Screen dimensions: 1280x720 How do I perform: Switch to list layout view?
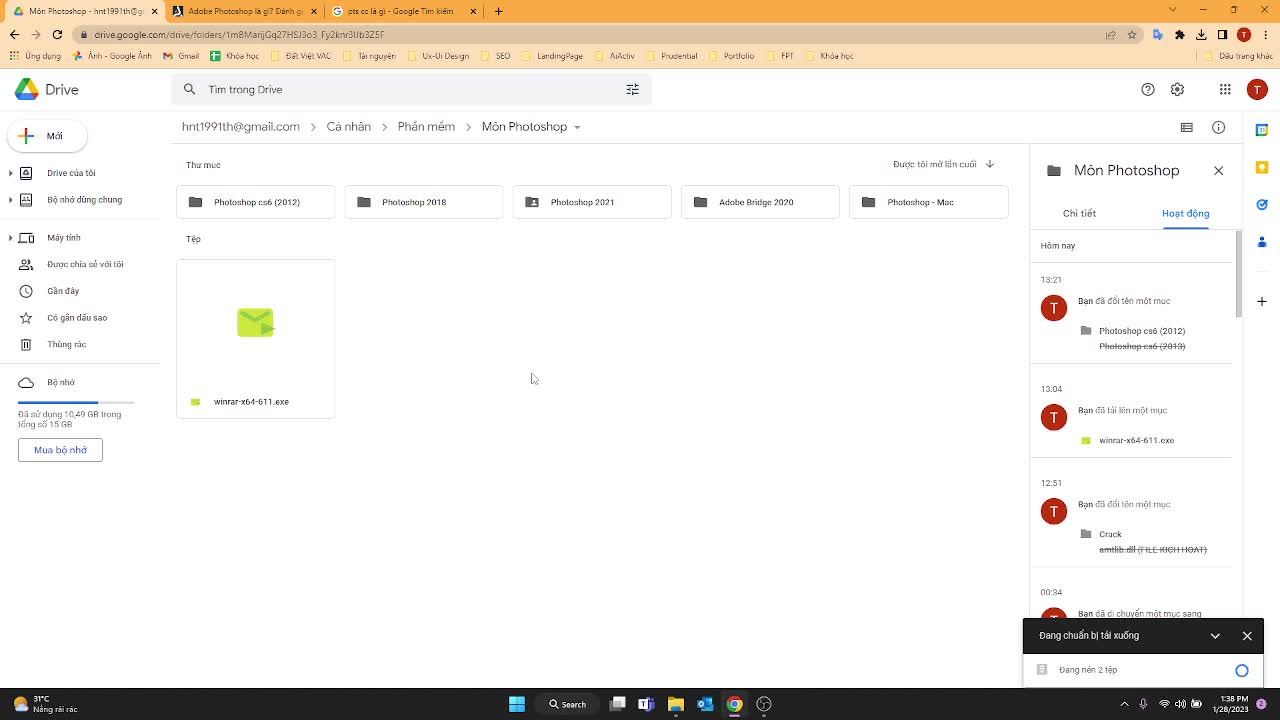click(x=1187, y=127)
